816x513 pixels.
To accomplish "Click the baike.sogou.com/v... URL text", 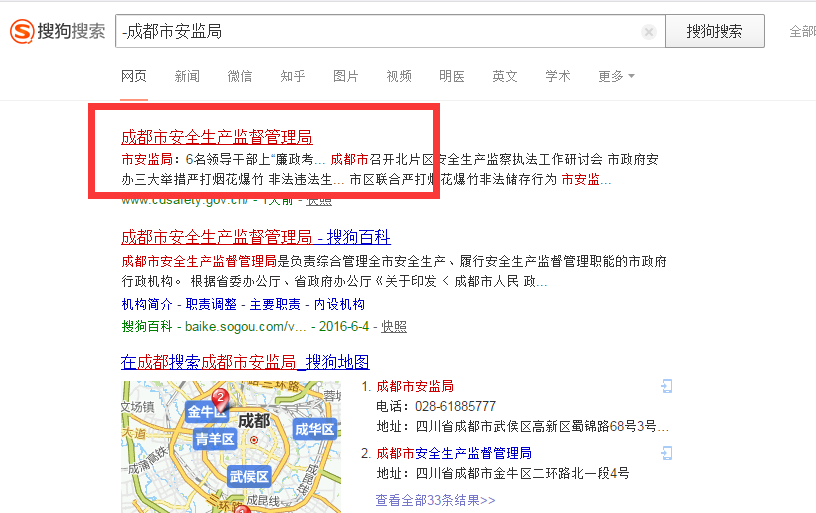I will (246, 327).
